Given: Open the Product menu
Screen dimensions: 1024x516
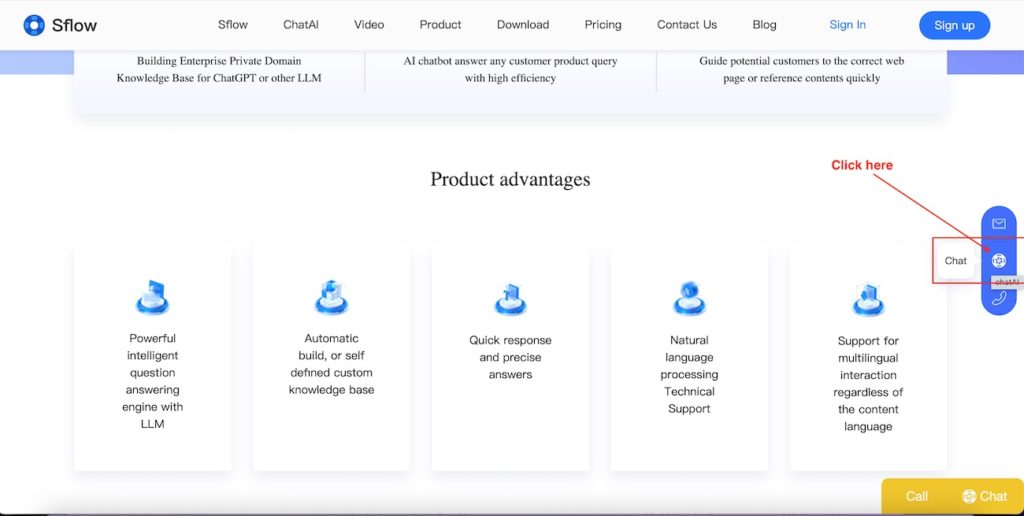Looking at the screenshot, I should pos(440,25).
